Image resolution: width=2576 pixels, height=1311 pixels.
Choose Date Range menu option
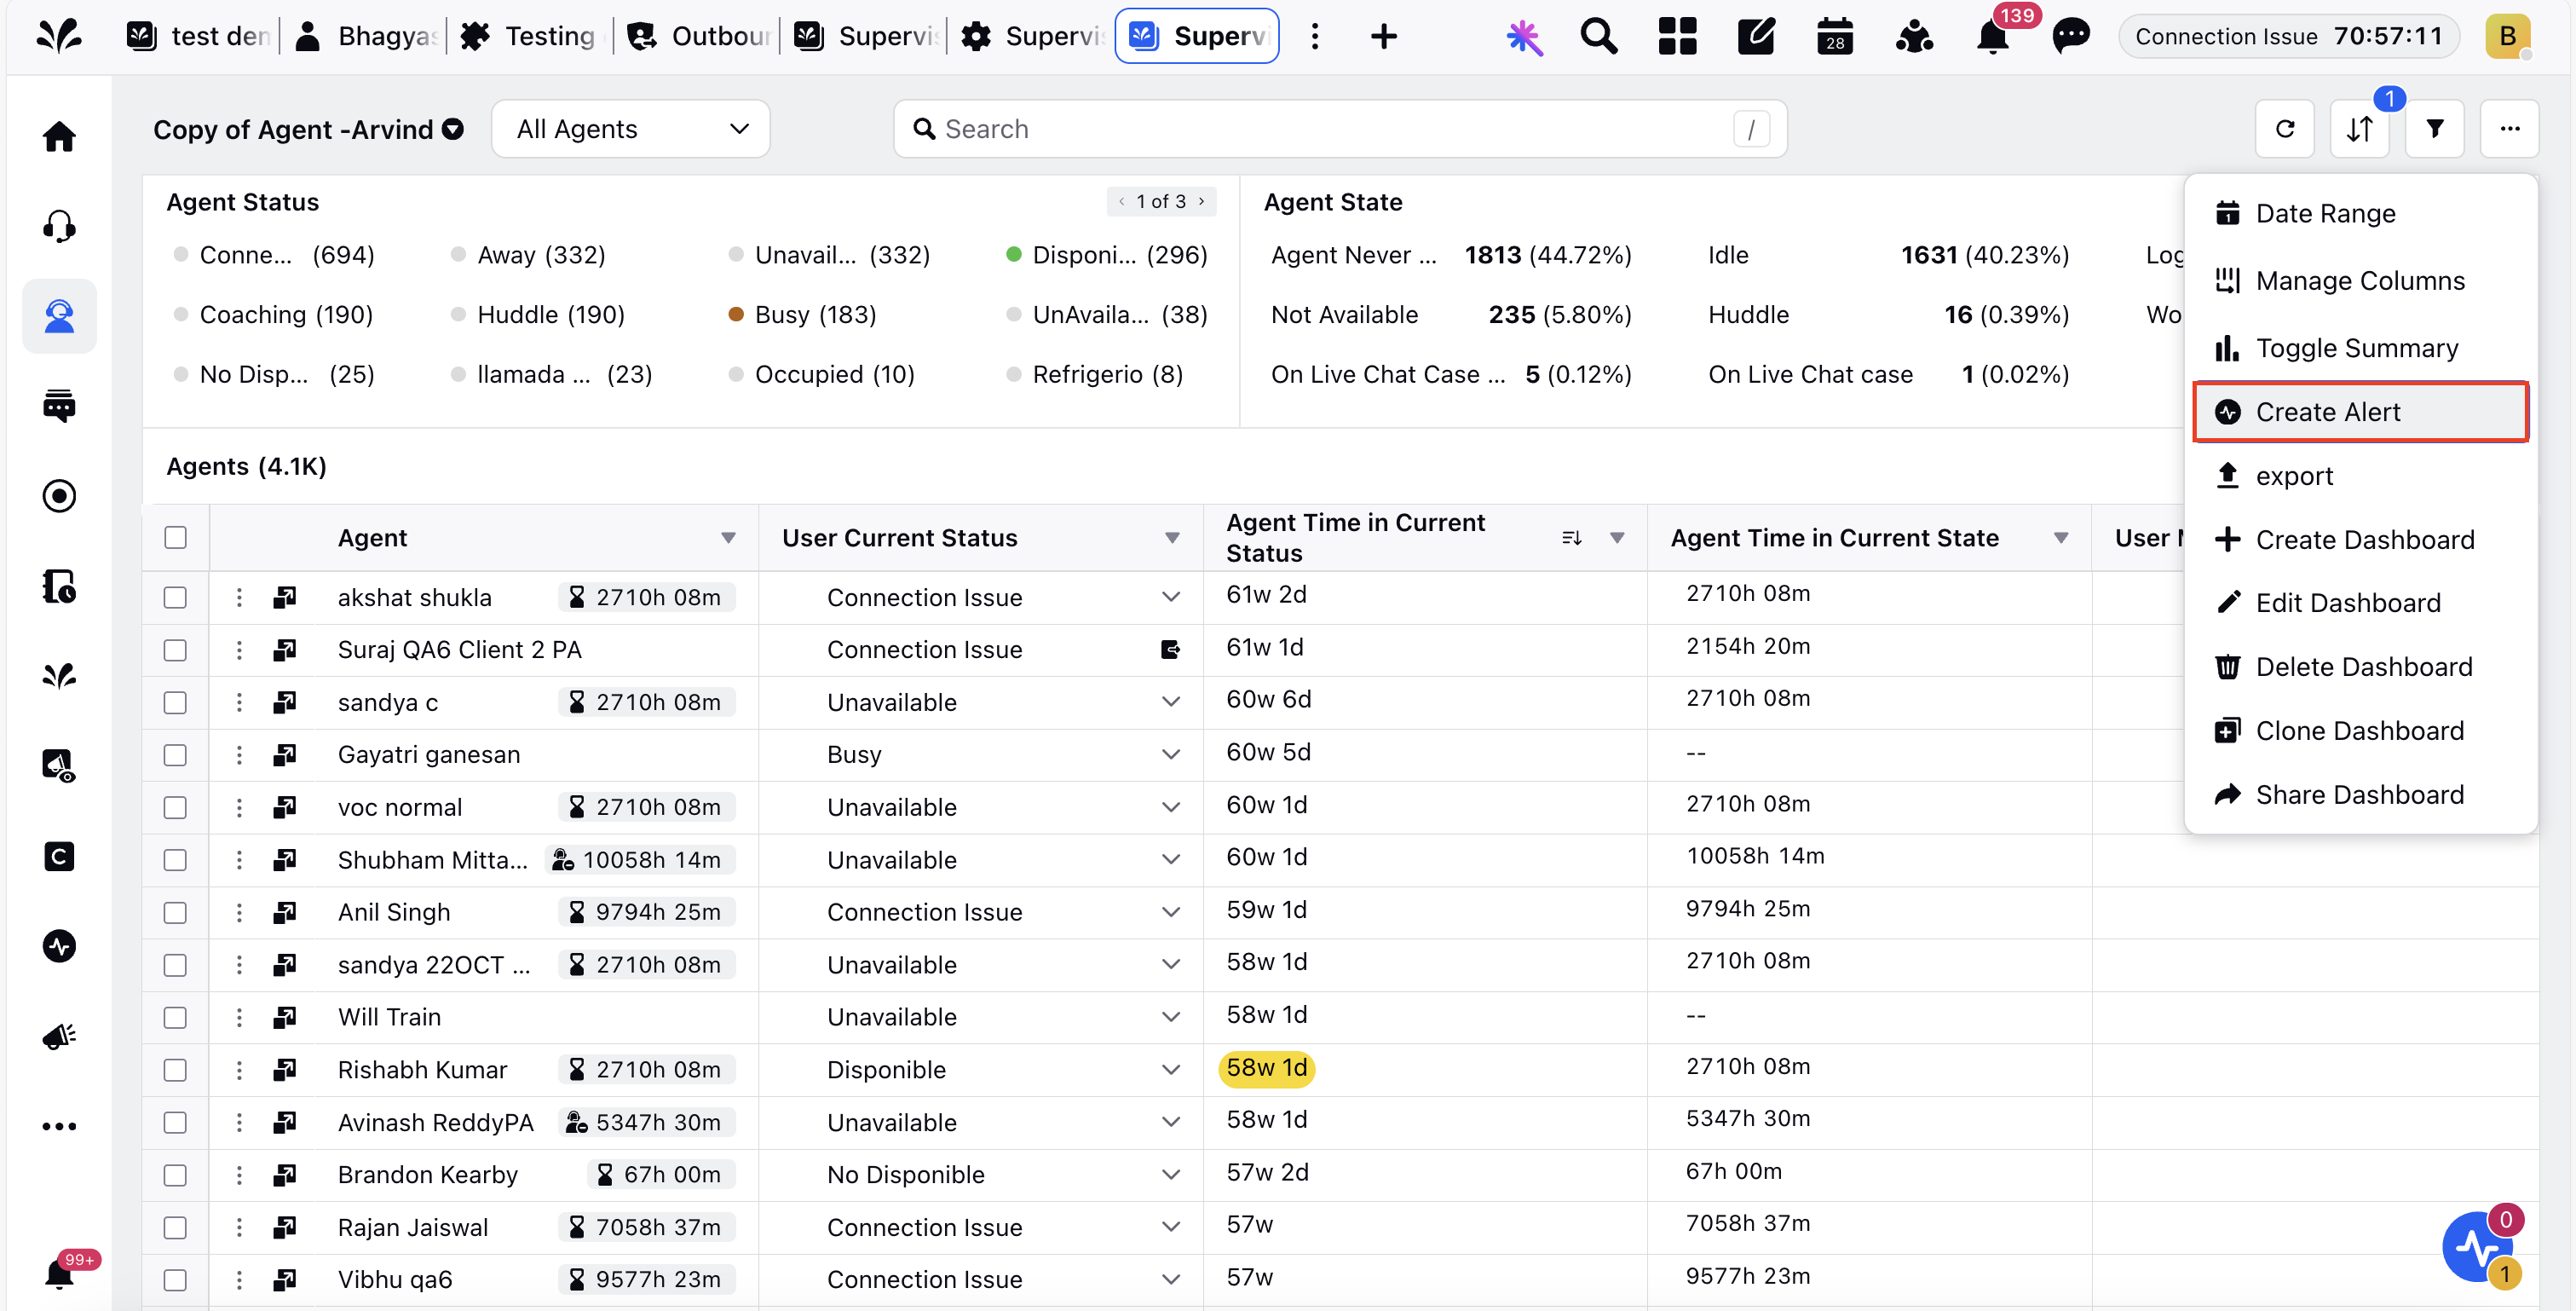tap(2360, 214)
